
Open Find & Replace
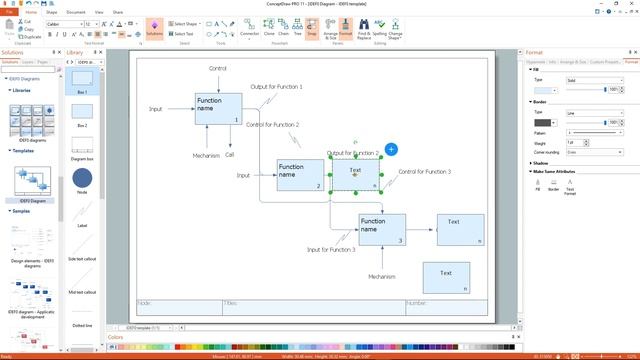(x=364, y=29)
